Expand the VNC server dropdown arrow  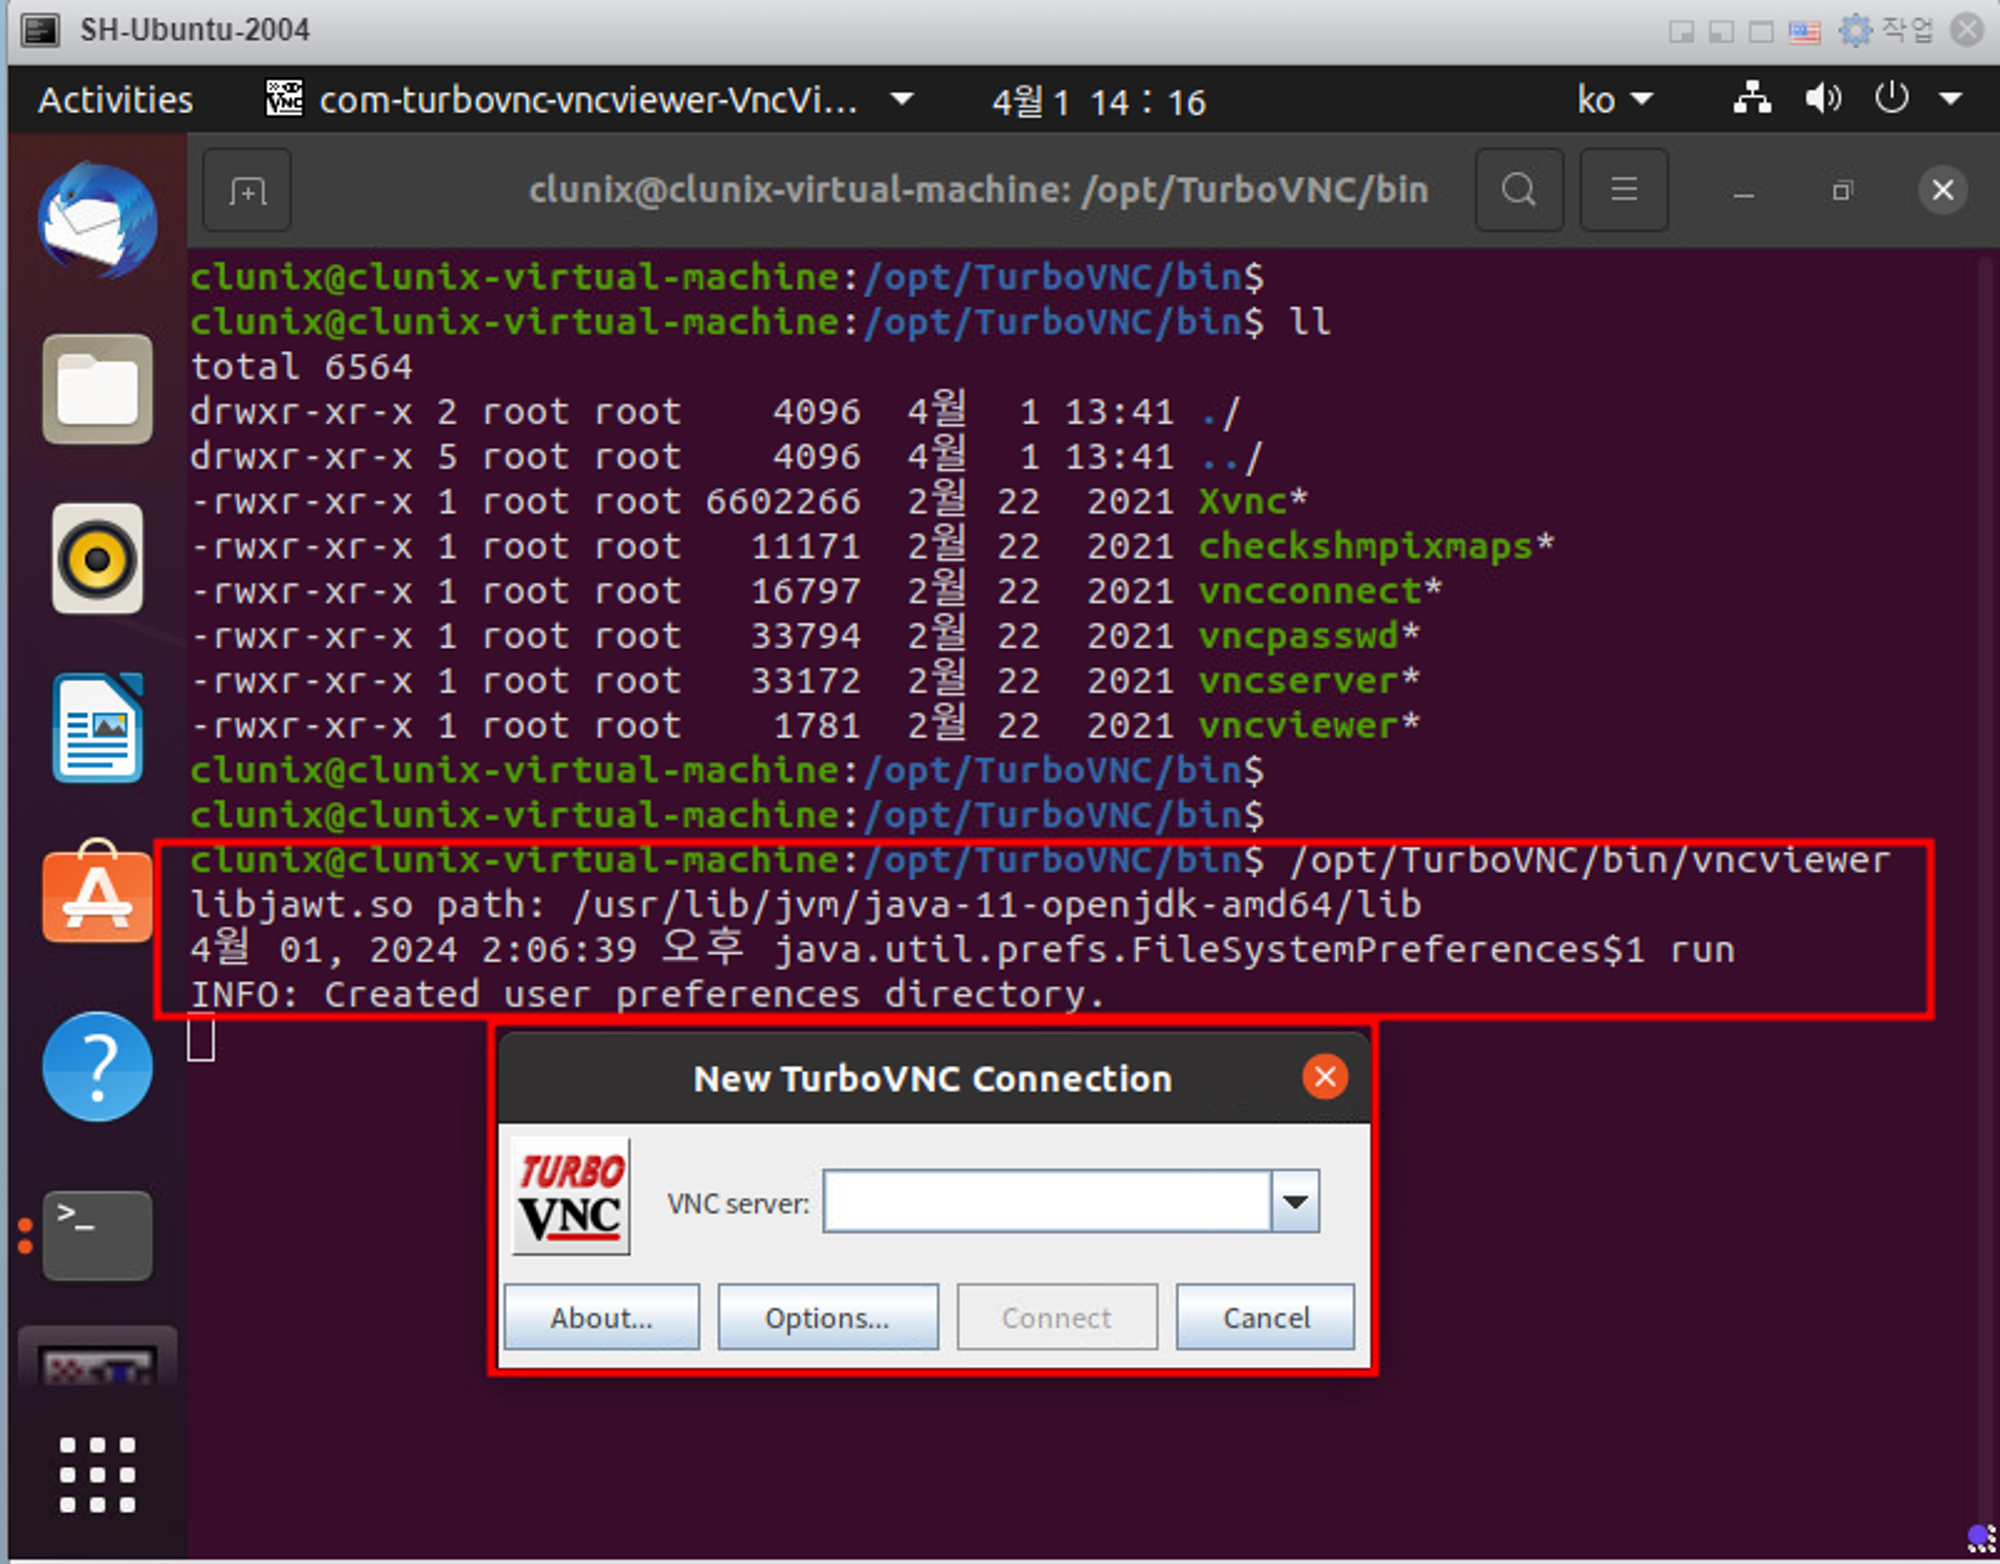[x=1295, y=1201]
